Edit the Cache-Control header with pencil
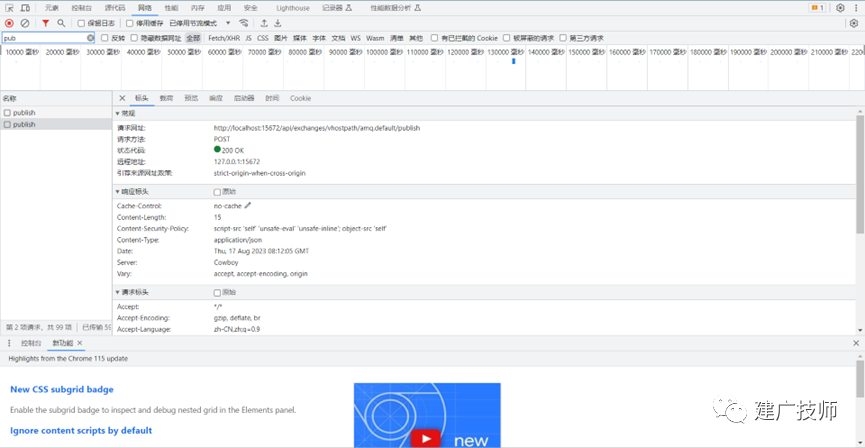Screen dimensions: 865x448 248,205
